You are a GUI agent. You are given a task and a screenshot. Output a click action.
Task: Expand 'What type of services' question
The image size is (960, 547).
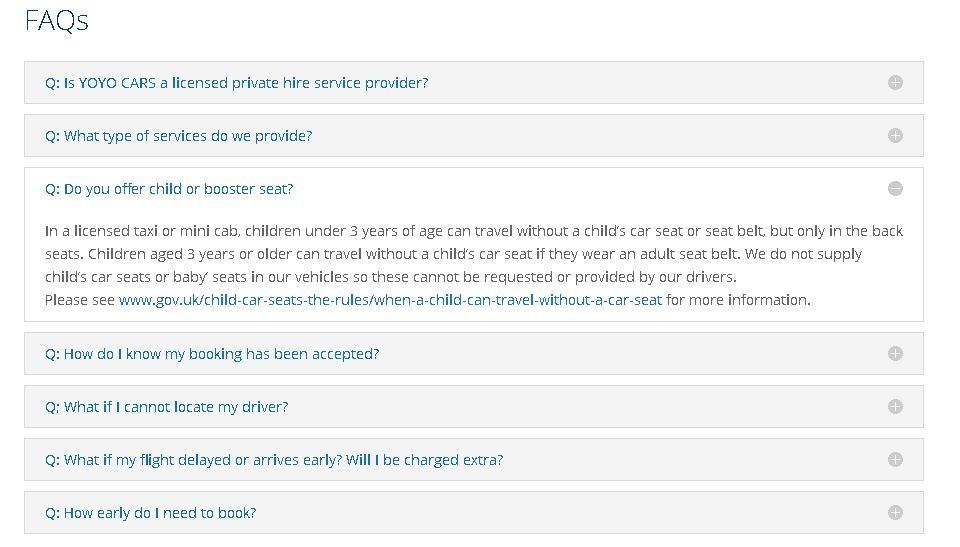pyautogui.click(x=178, y=136)
